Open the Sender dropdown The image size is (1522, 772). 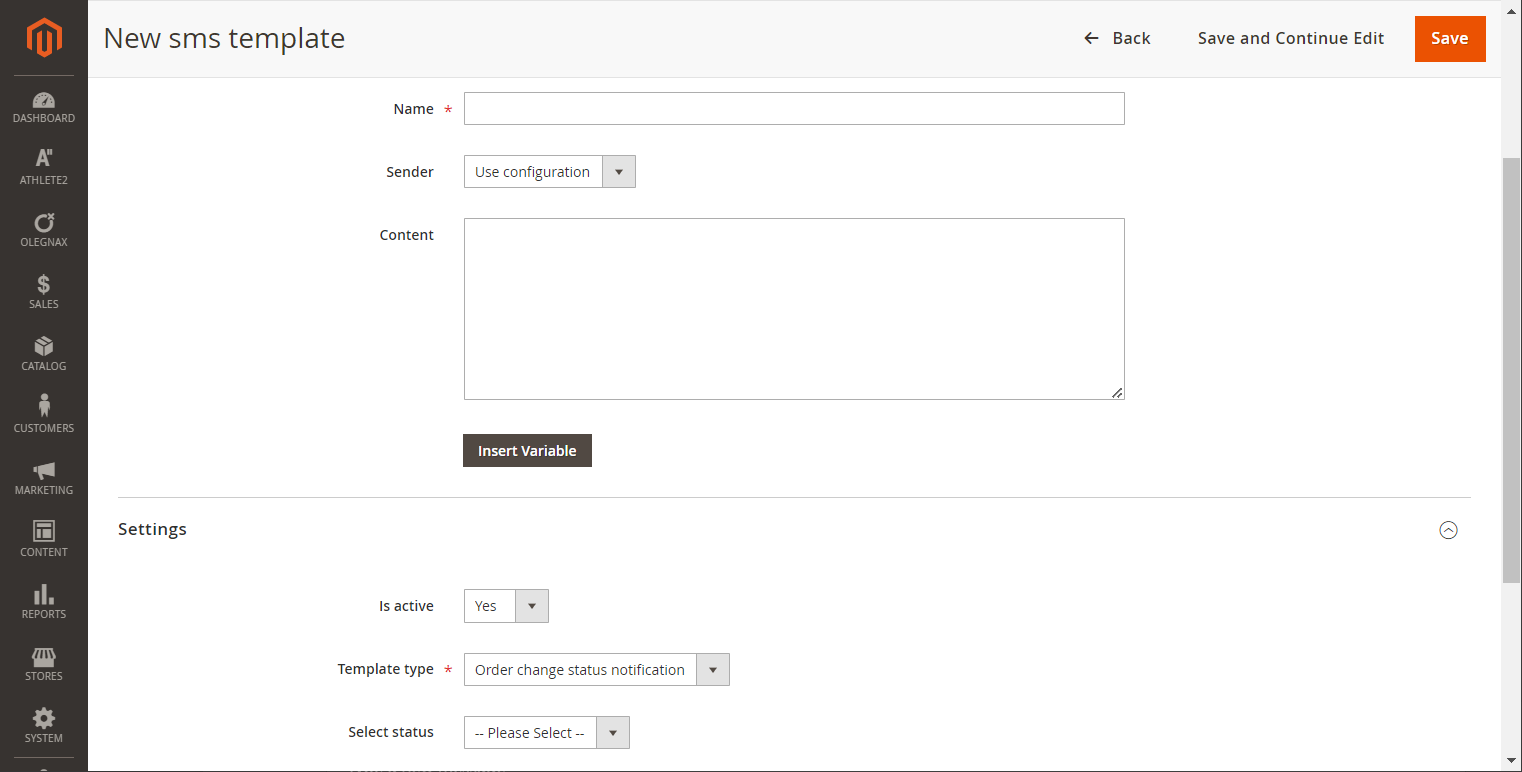(x=549, y=172)
